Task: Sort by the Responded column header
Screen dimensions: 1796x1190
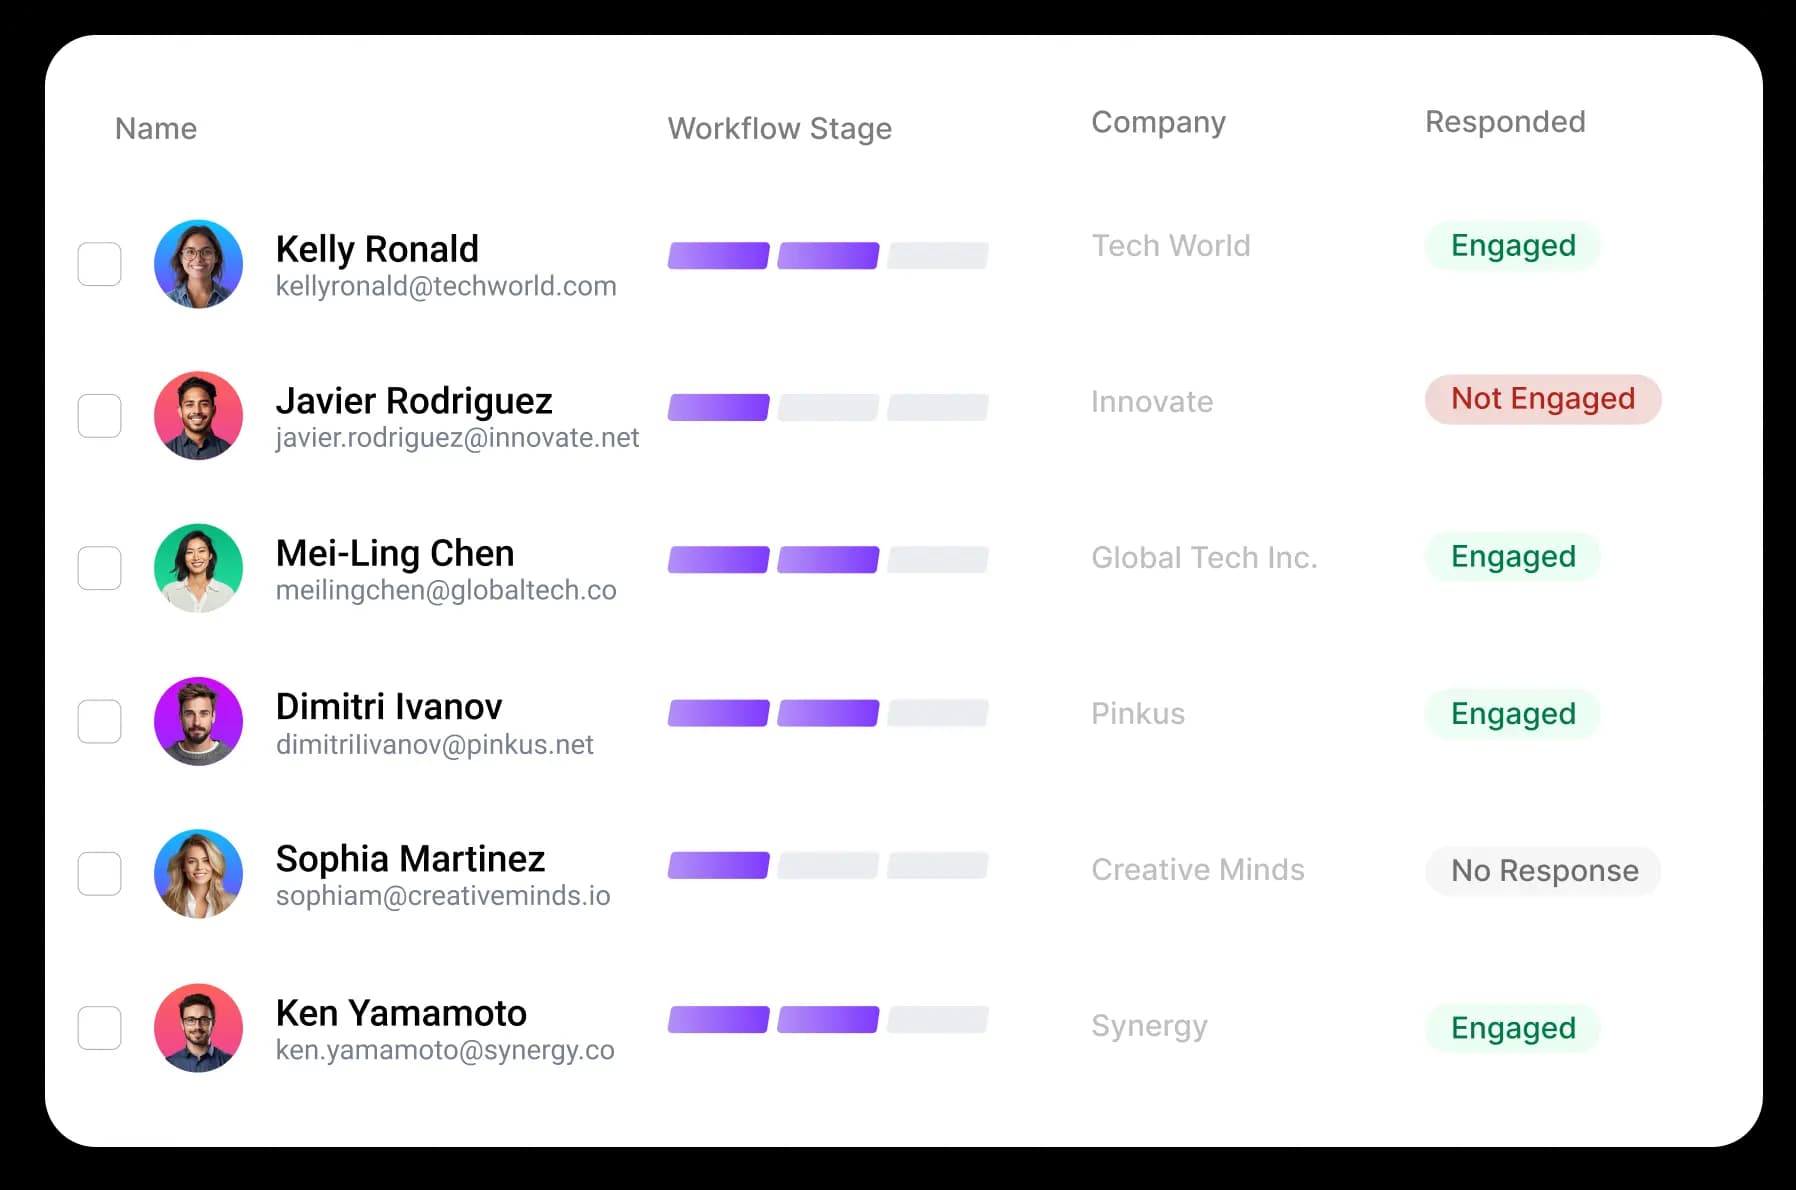Action: 1504,122
